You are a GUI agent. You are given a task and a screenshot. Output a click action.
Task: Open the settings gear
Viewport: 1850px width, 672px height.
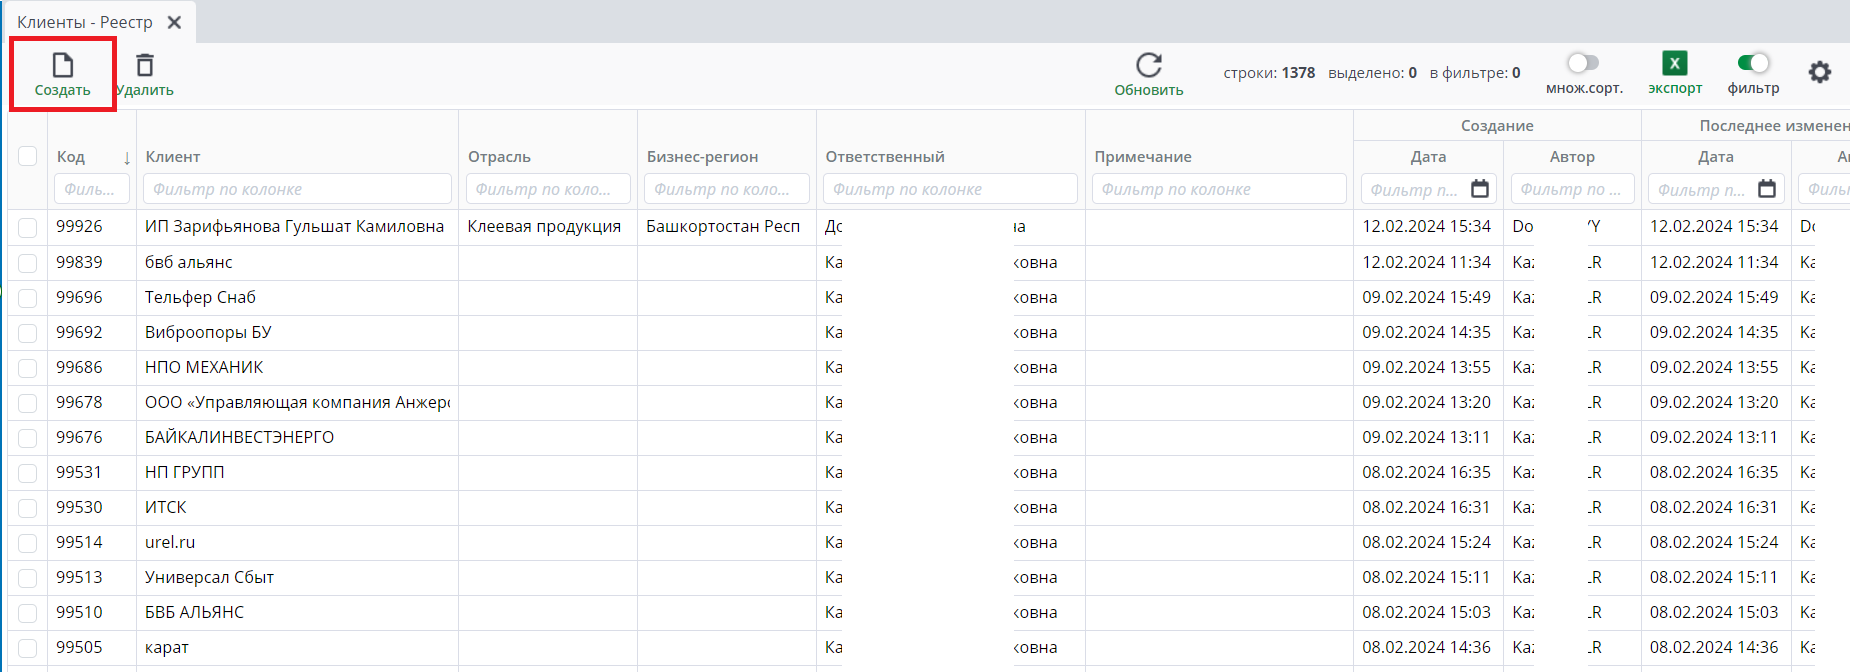click(1819, 72)
